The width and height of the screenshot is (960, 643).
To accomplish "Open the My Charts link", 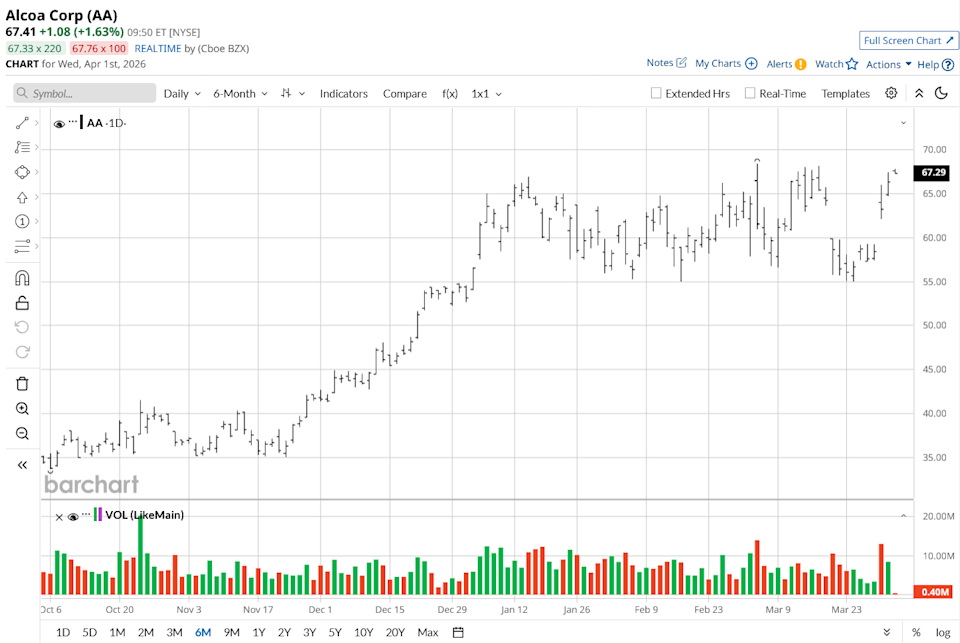I will pyautogui.click(x=720, y=62).
